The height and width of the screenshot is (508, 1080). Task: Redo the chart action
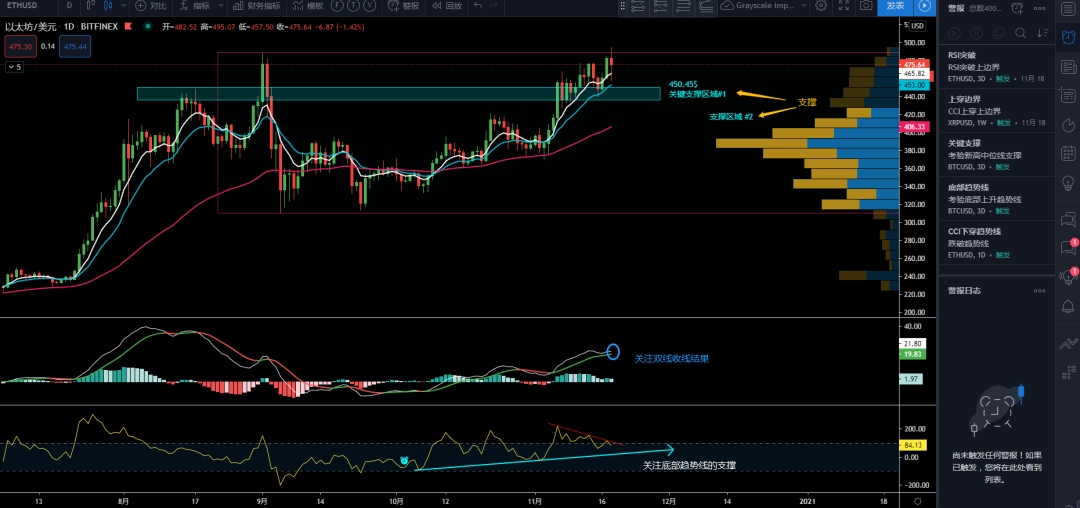click(x=495, y=6)
